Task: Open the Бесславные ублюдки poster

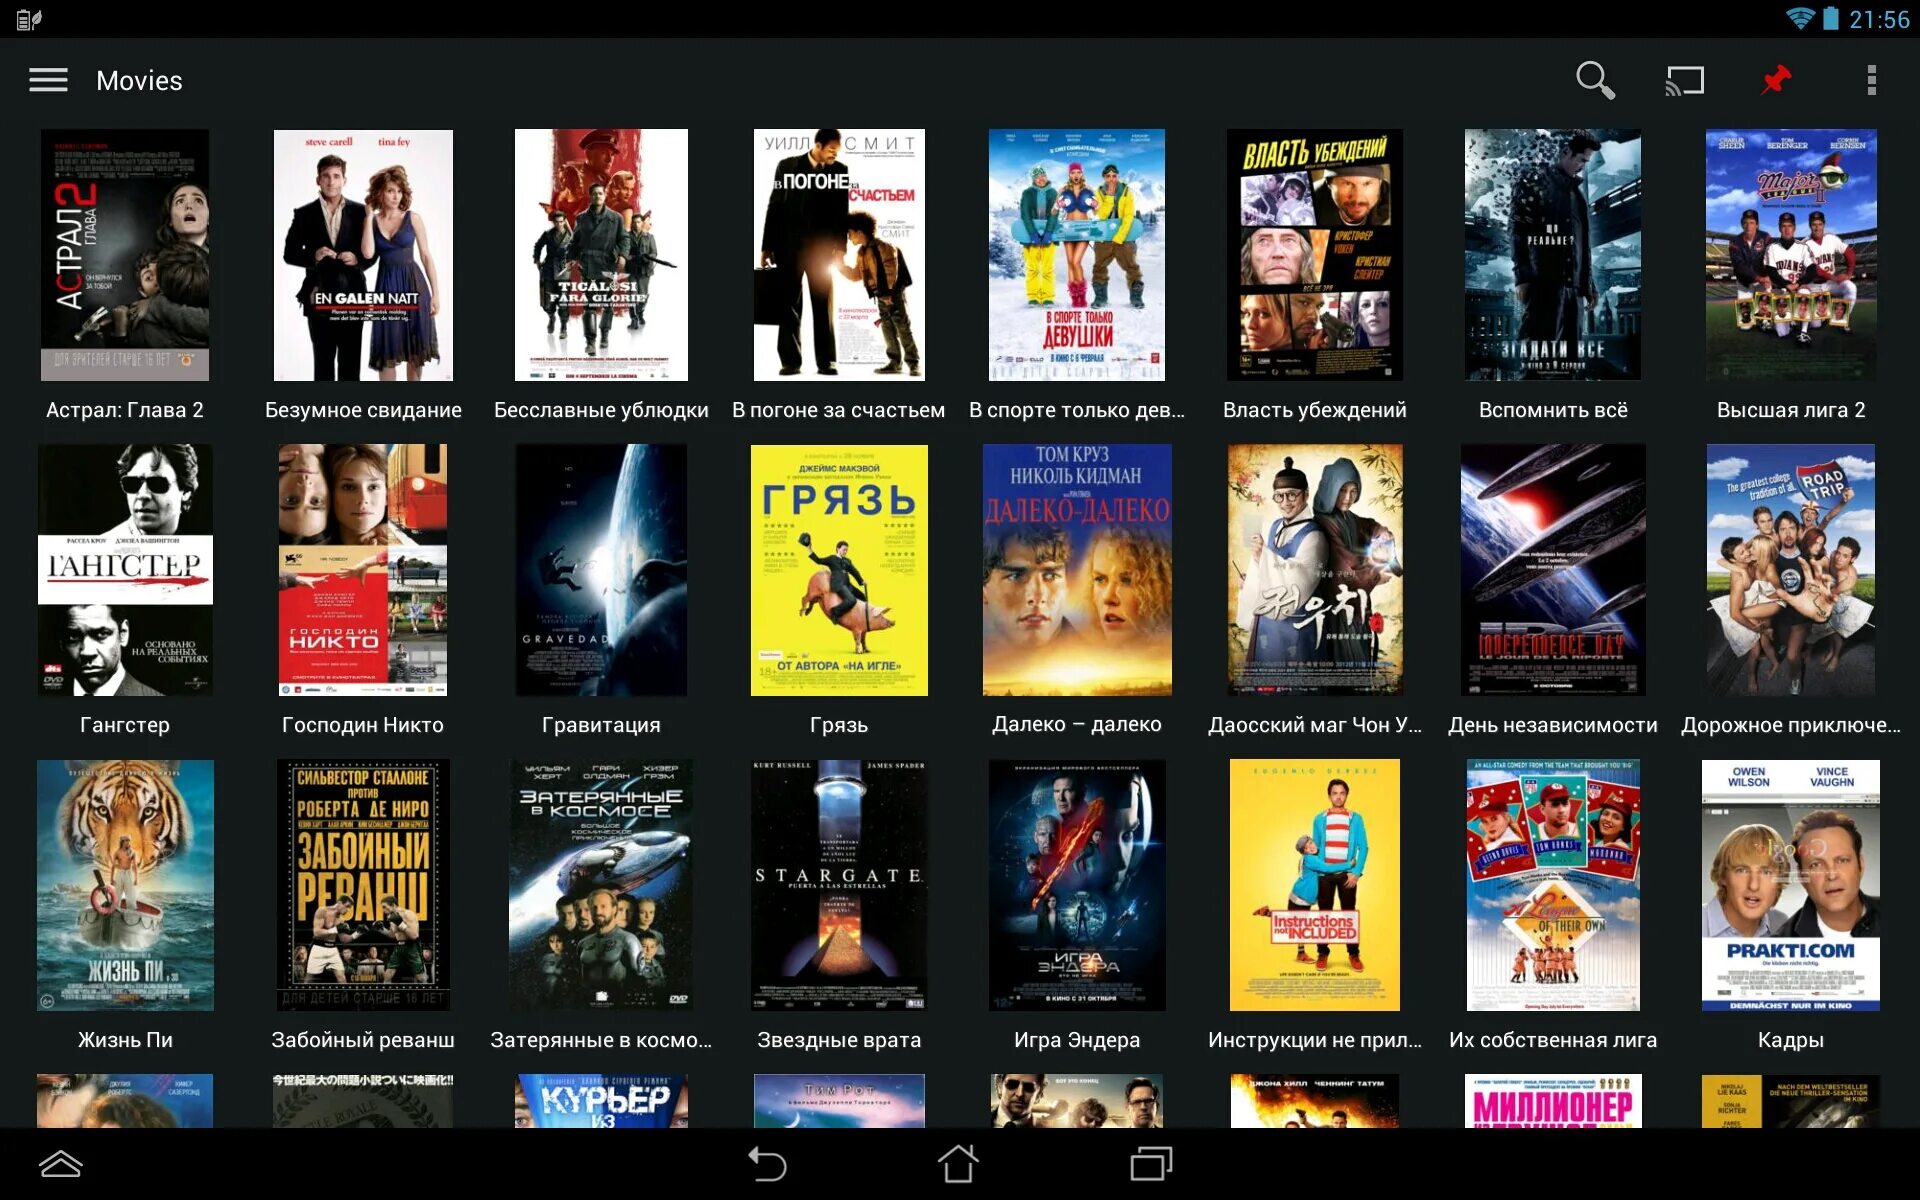Action: pos(601,255)
